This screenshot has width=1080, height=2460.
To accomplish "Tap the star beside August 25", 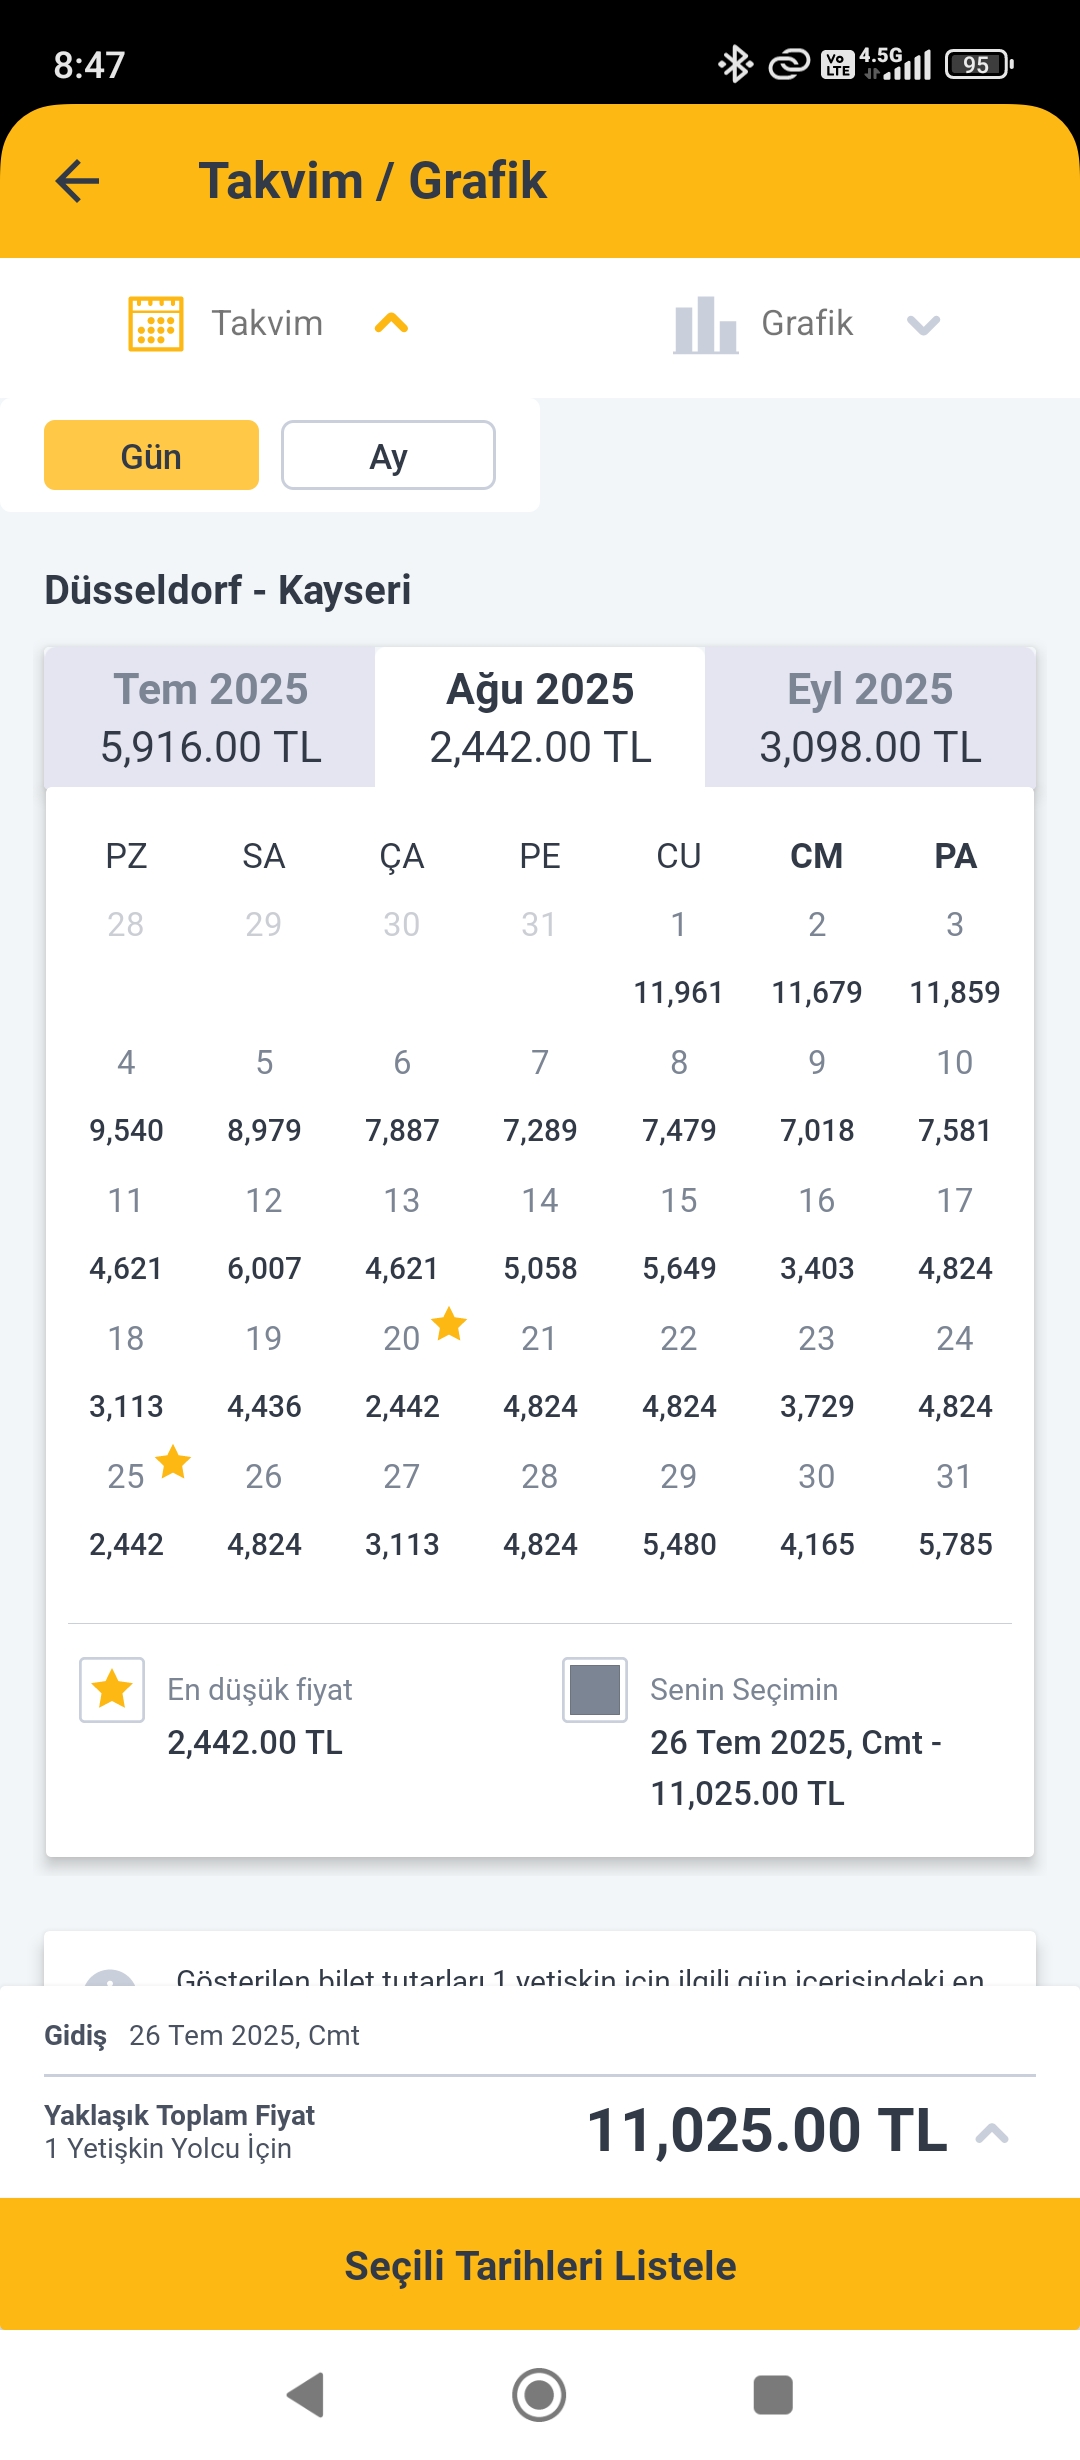I will coord(173,1462).
